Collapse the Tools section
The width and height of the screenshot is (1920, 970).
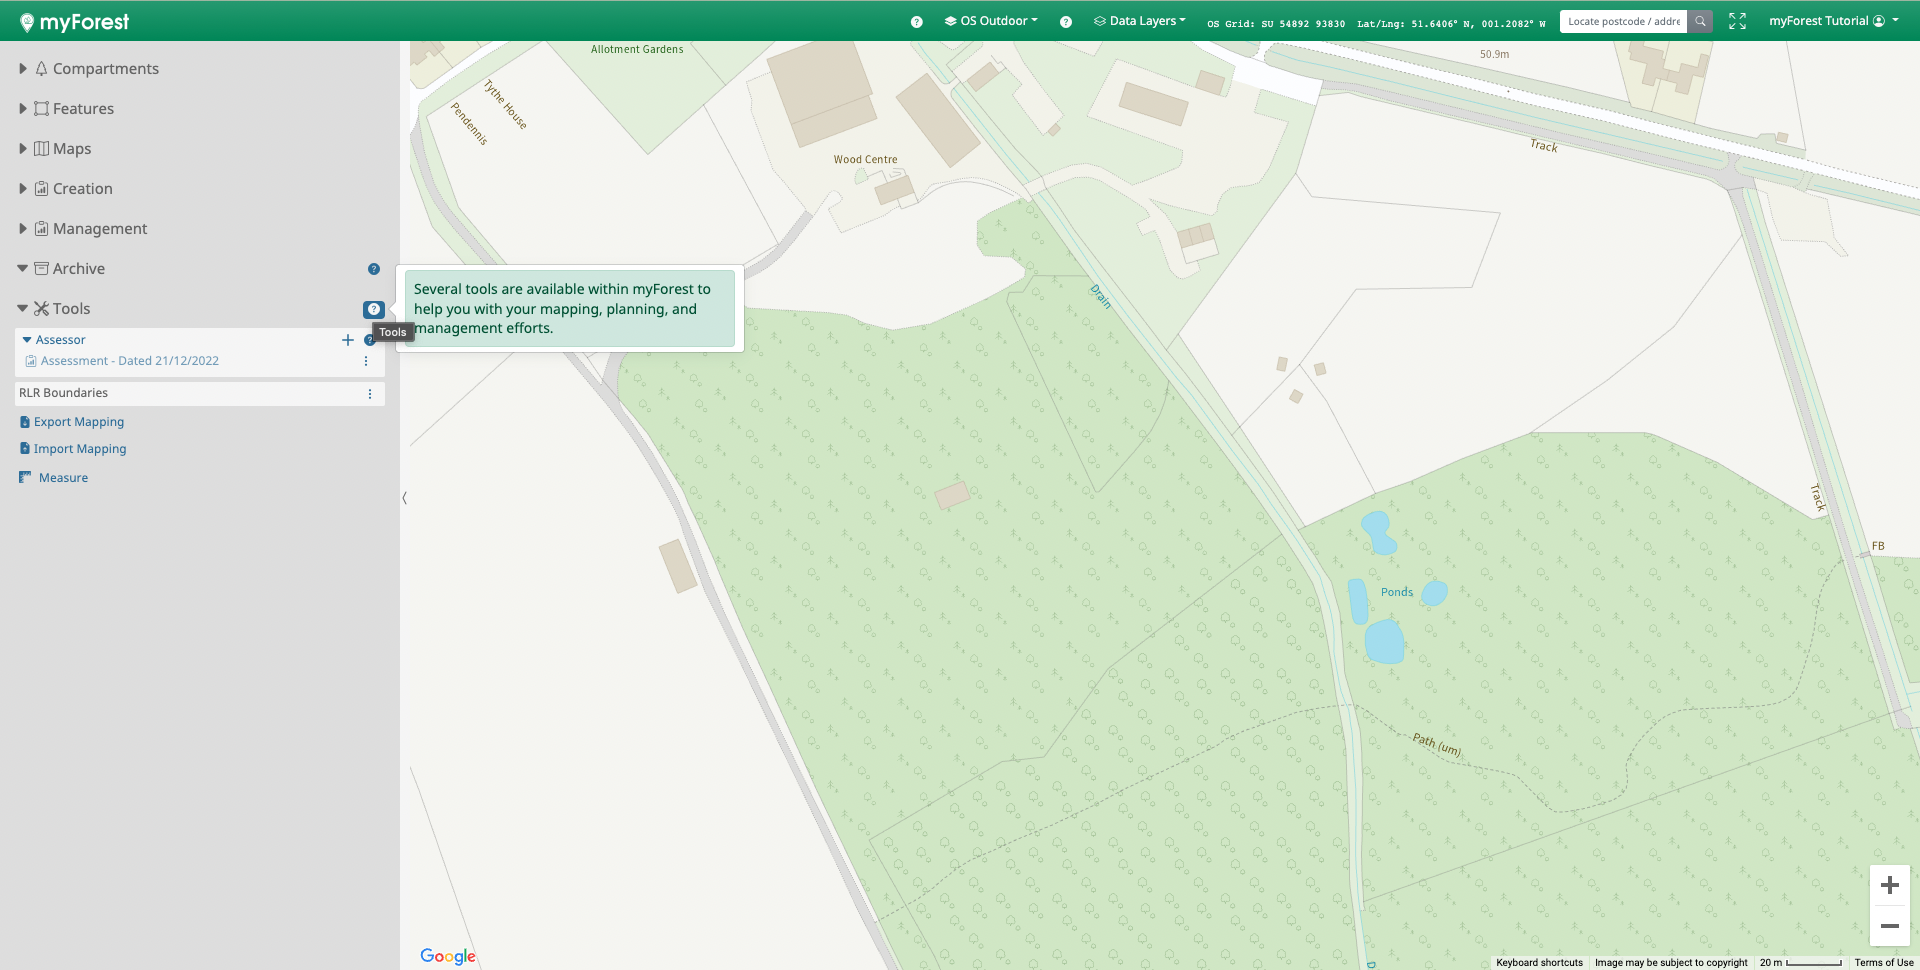(23, 309)
